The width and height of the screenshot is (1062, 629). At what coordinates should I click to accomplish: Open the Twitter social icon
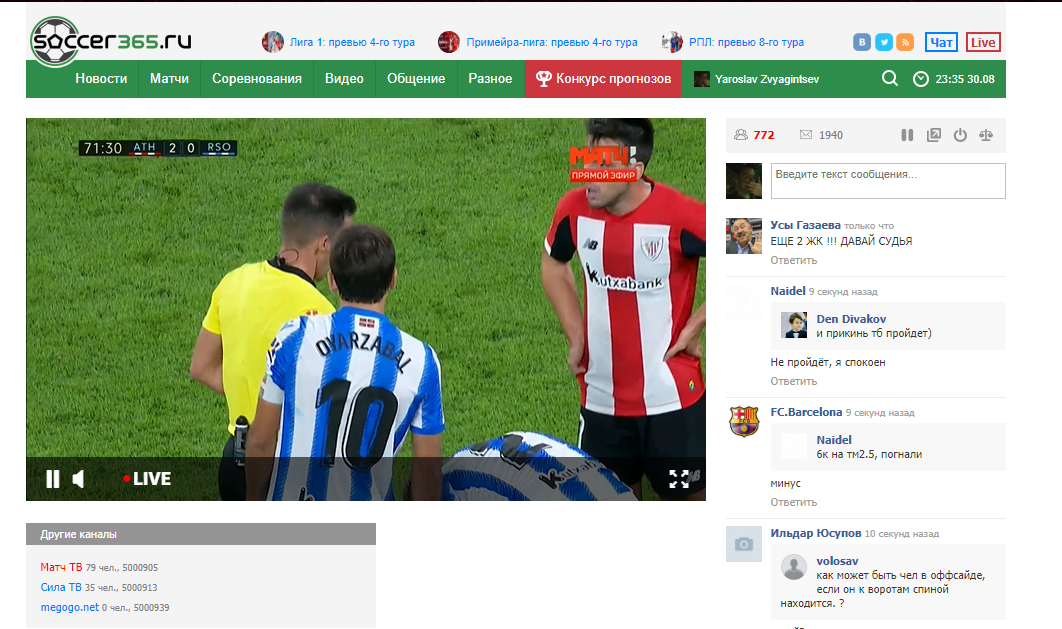(884, 42)
